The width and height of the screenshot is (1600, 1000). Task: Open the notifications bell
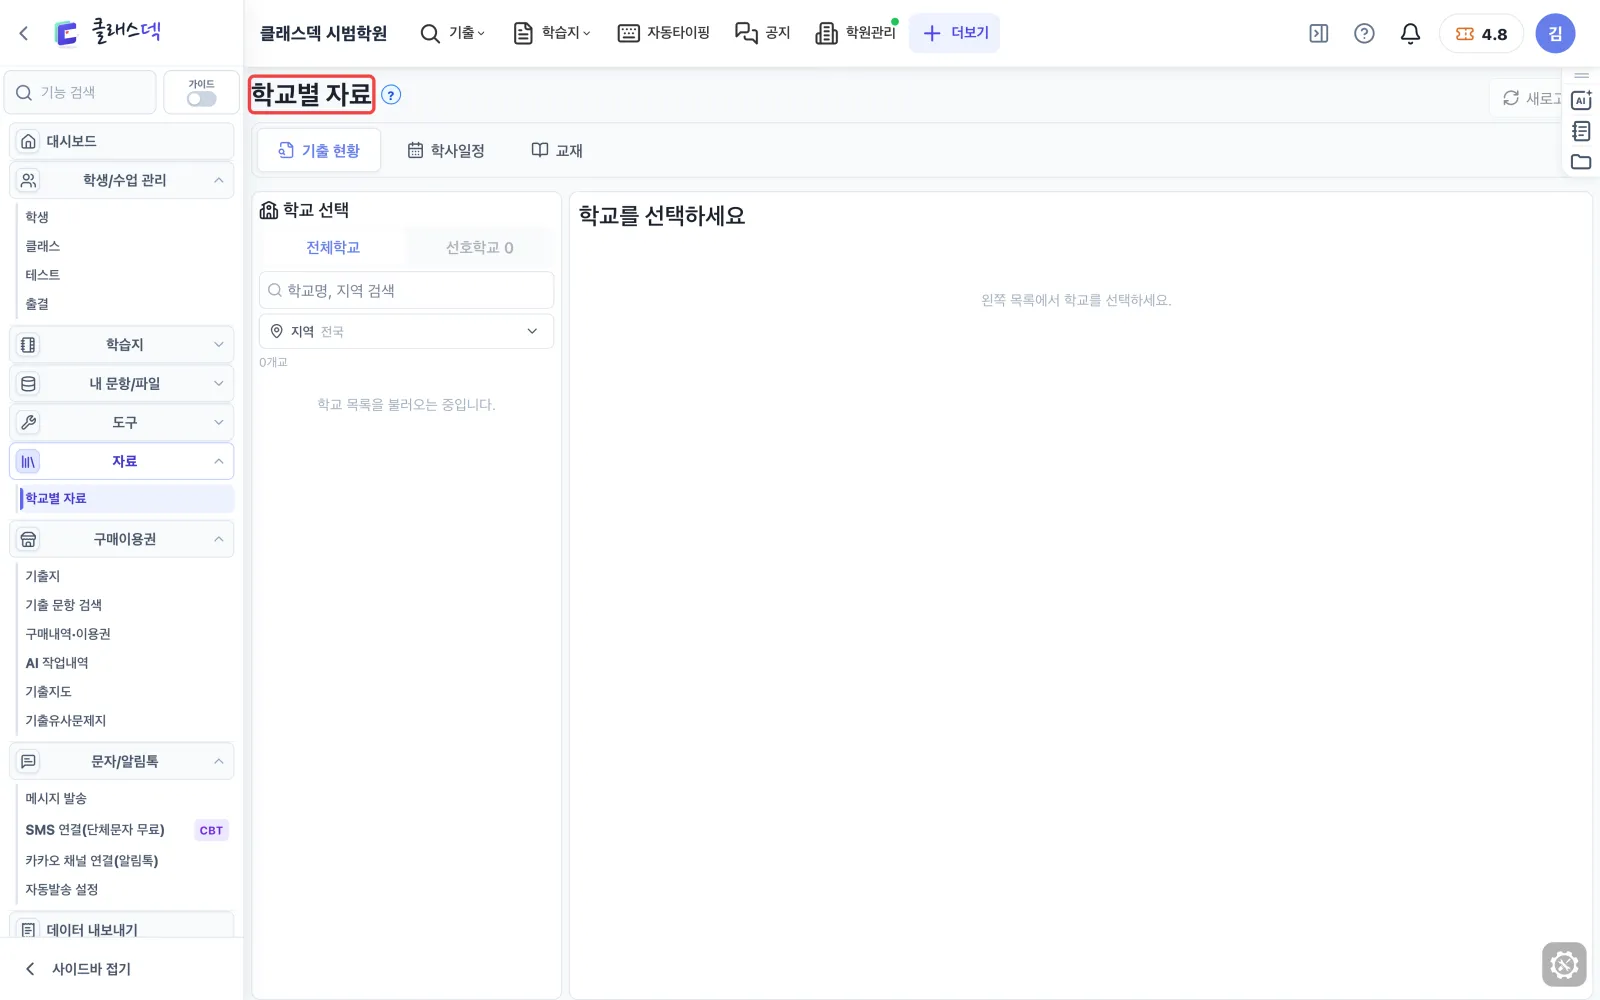pos(1410,33)
